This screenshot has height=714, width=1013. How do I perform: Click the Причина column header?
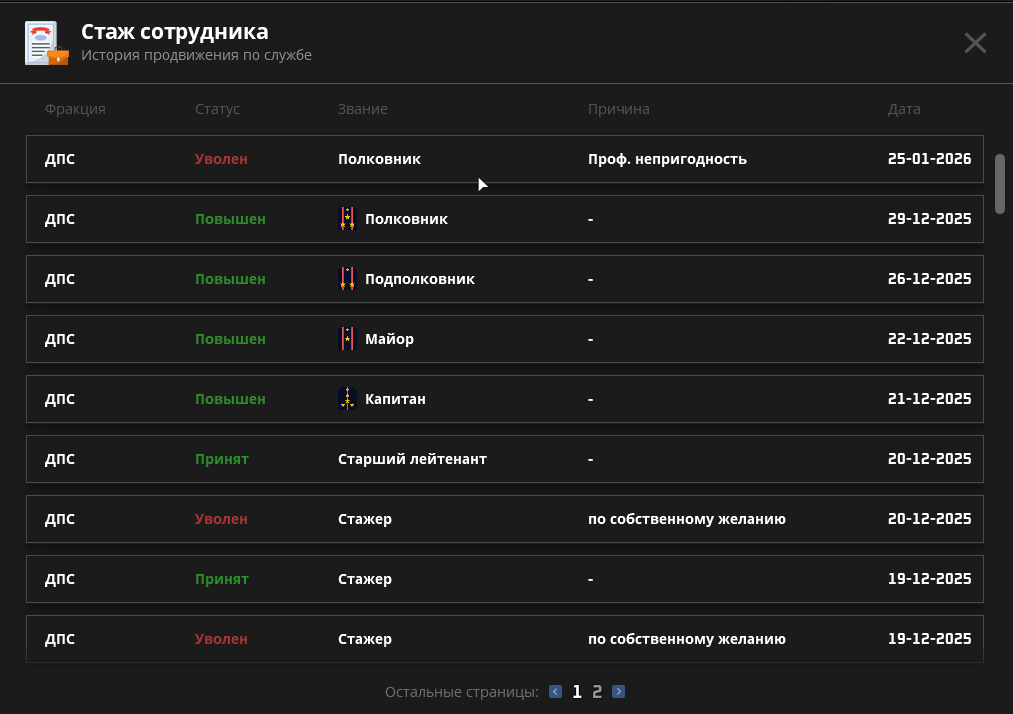(618, 109)
